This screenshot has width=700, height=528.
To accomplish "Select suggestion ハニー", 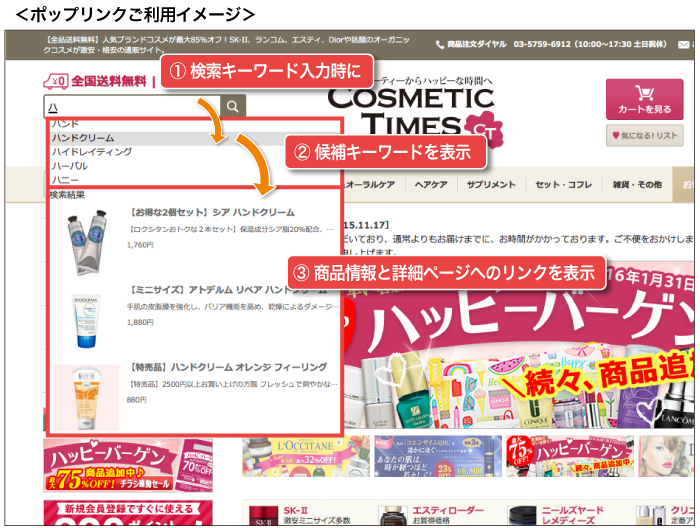I will point(65,179).
